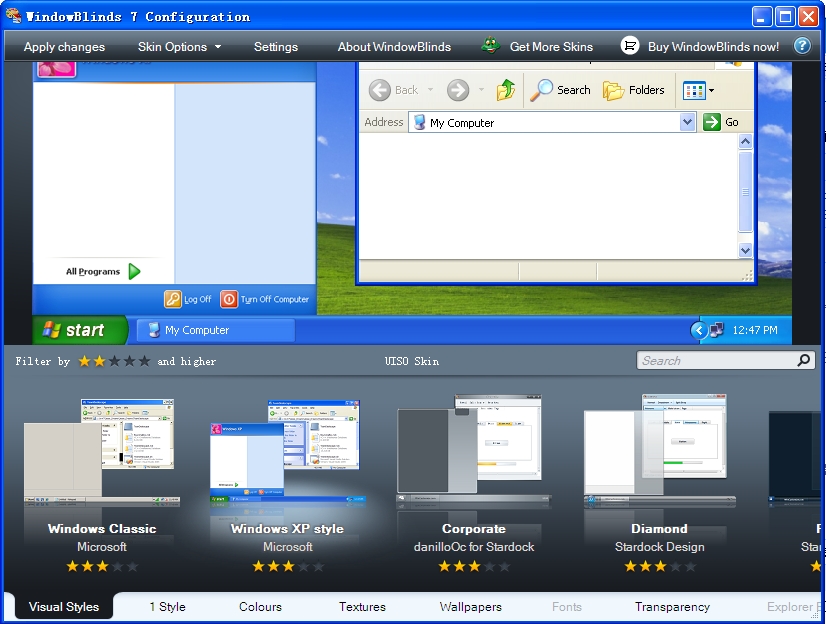Switch to the Wallpapers tab

click(x=470, y=607)
